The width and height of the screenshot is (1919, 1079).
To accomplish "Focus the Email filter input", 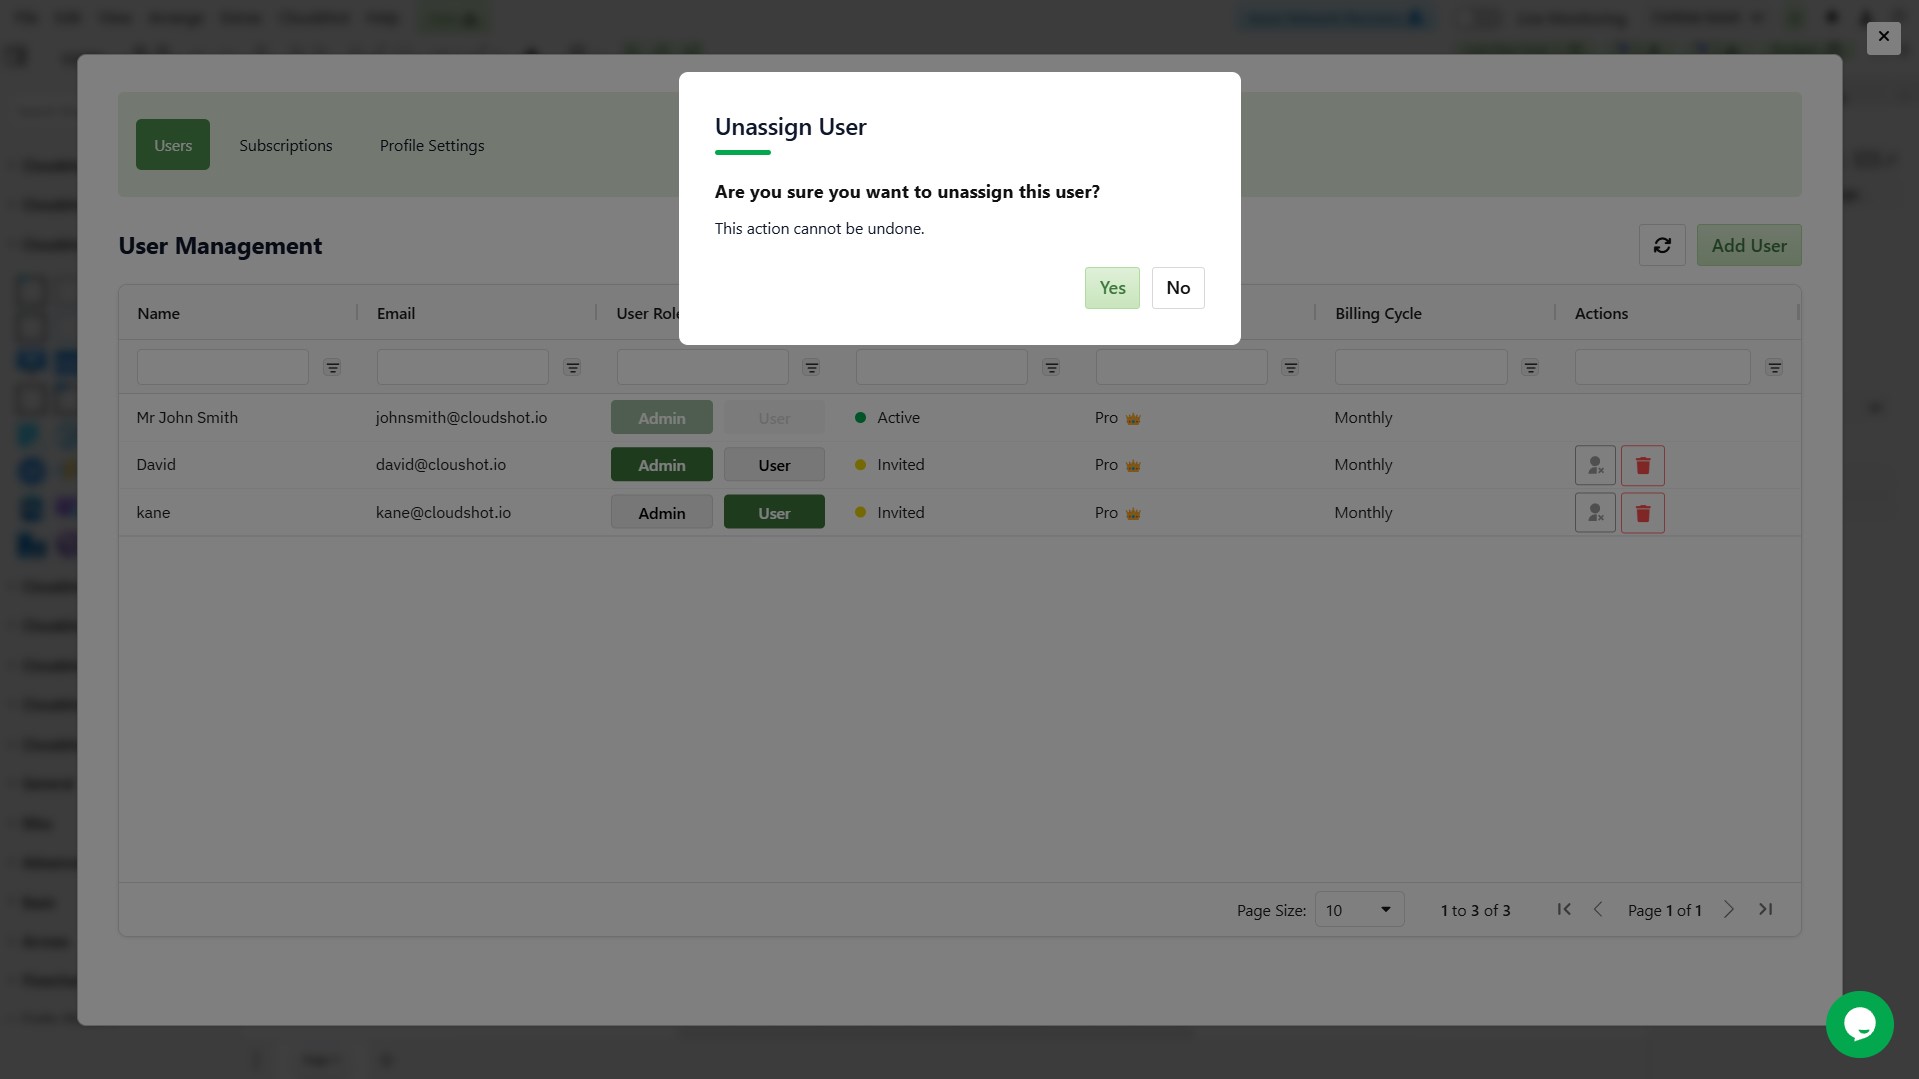I will pyautogui.click(x=463, y=367).
